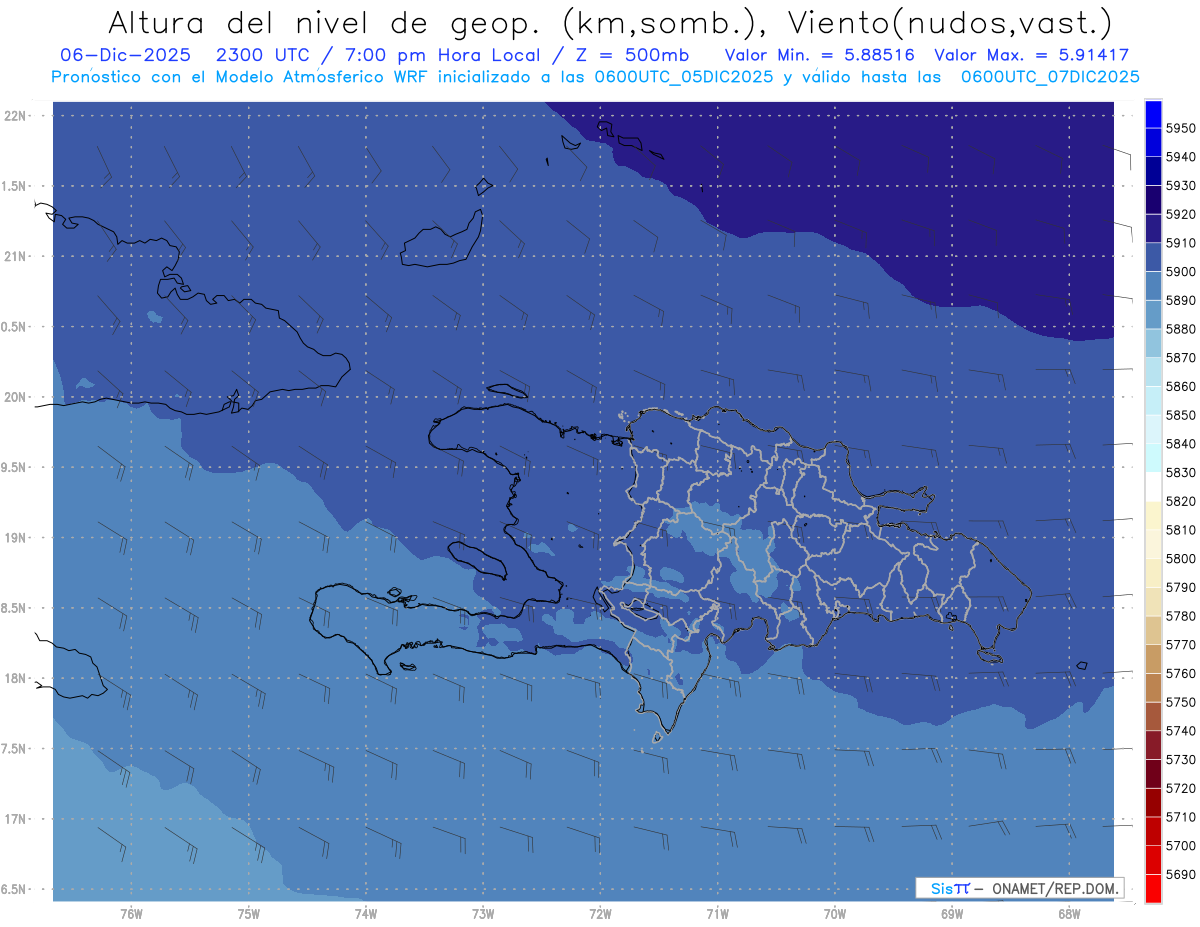Screen dimensions: 1200x927
Task: Click the legend value '5820'
Action: [1181, 501]
